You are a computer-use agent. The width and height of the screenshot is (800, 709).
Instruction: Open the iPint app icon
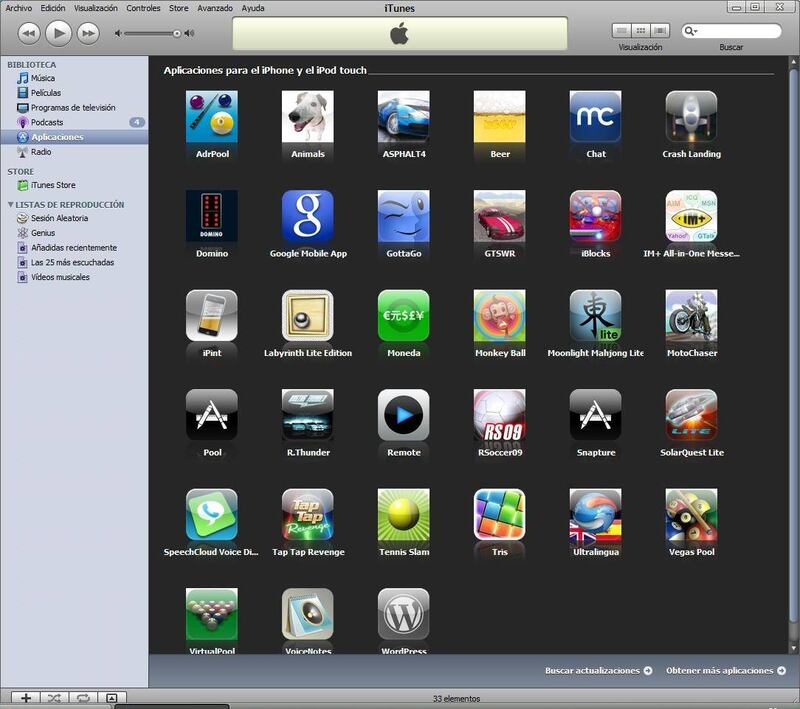212,316
